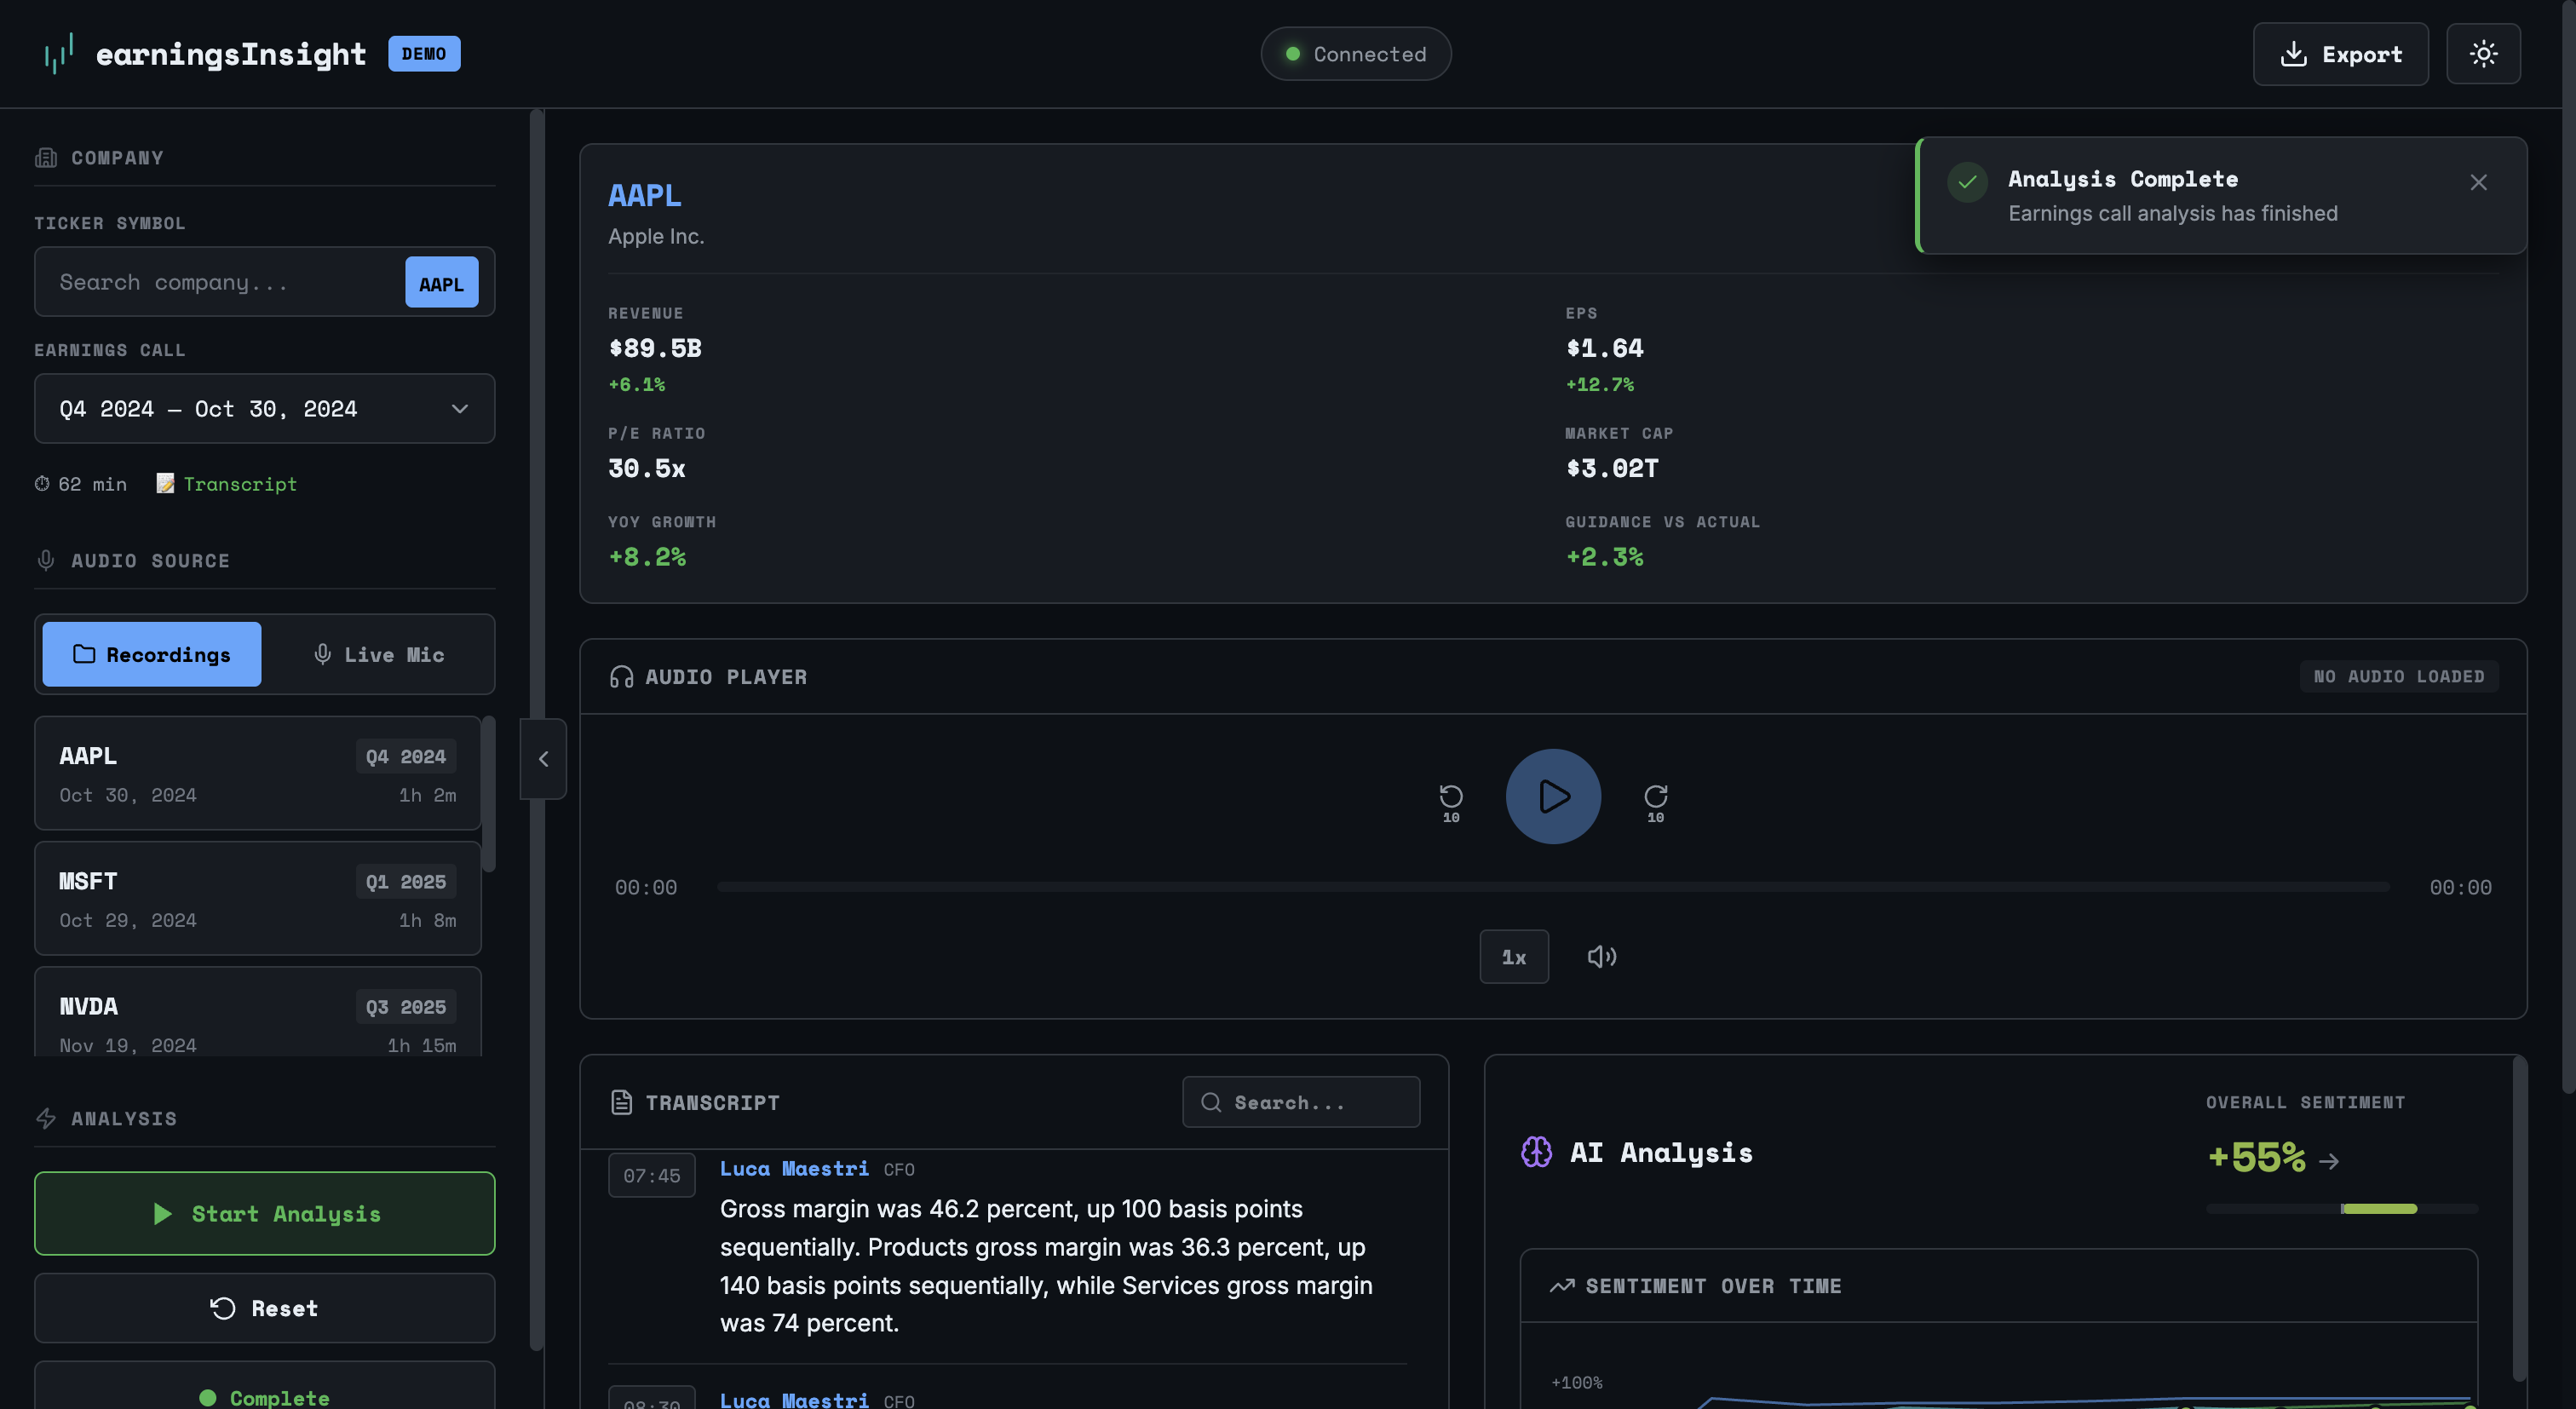Open the earnings call quarter dropdown
The height and width of the screenshot is (1409, 2576).
click(264, 408)
